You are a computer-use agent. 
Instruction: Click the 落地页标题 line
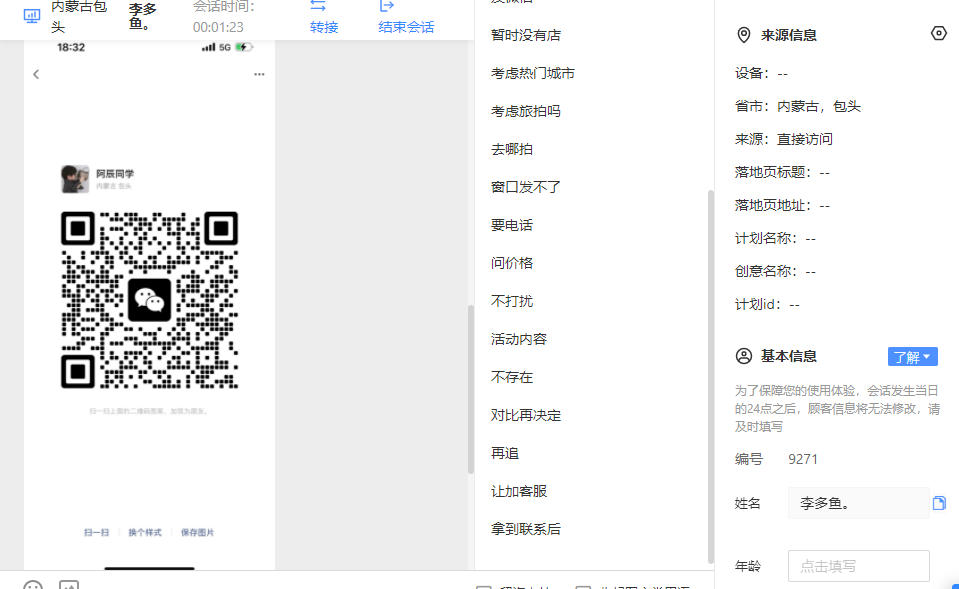pyautogui.click(x=782, y=172)
